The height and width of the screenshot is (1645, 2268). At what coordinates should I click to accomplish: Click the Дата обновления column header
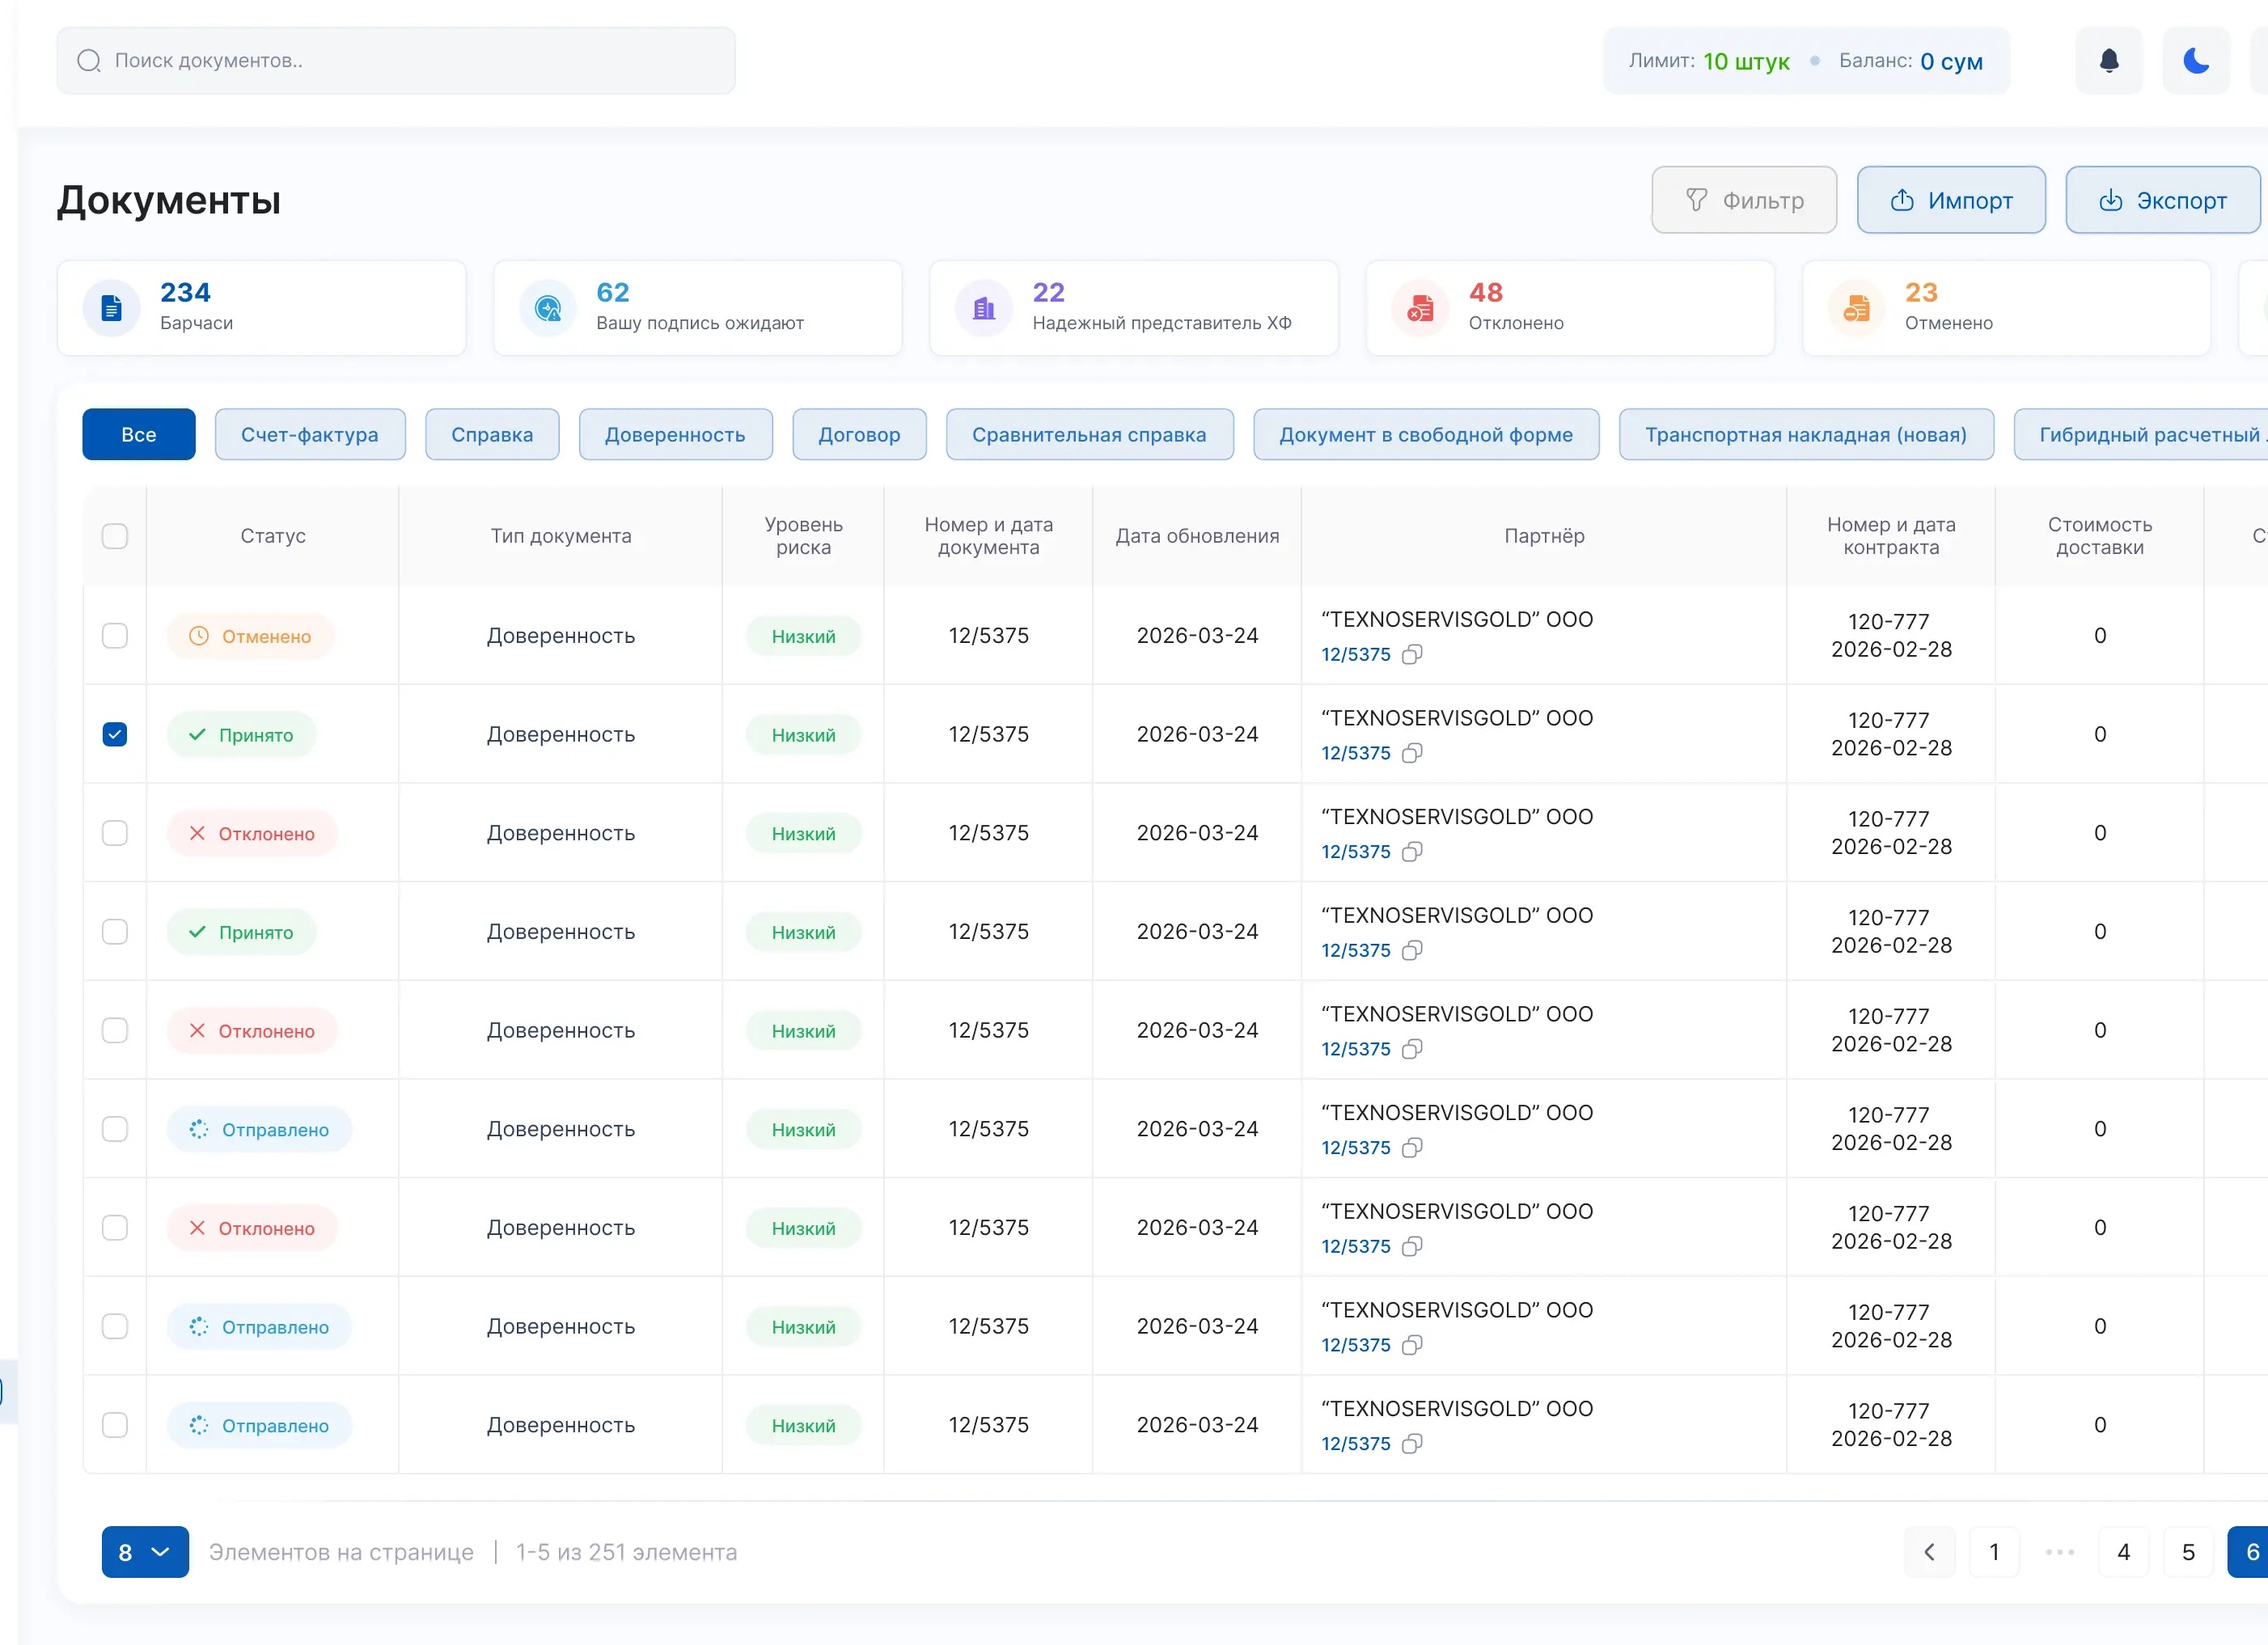(x=1197, y=536)
